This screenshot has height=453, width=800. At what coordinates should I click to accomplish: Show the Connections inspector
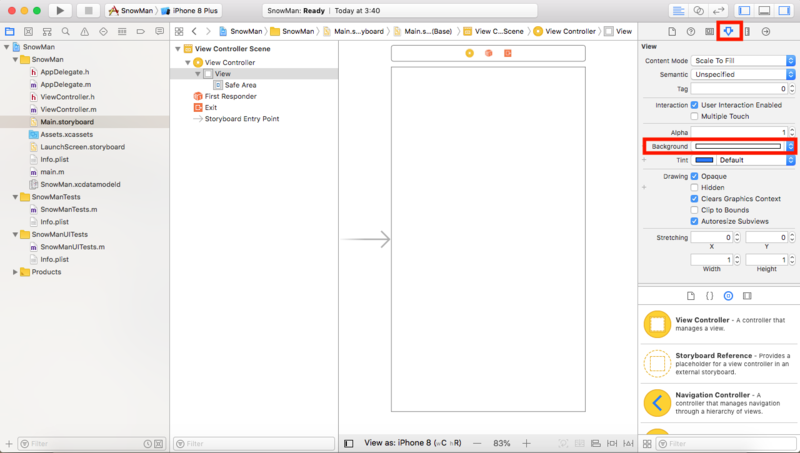pyautogui.click(x=766, y=32)
